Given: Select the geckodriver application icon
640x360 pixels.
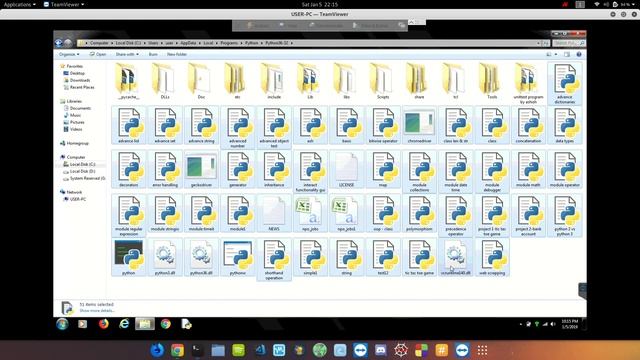Looking at the screenshot, I should pos(201,169).
